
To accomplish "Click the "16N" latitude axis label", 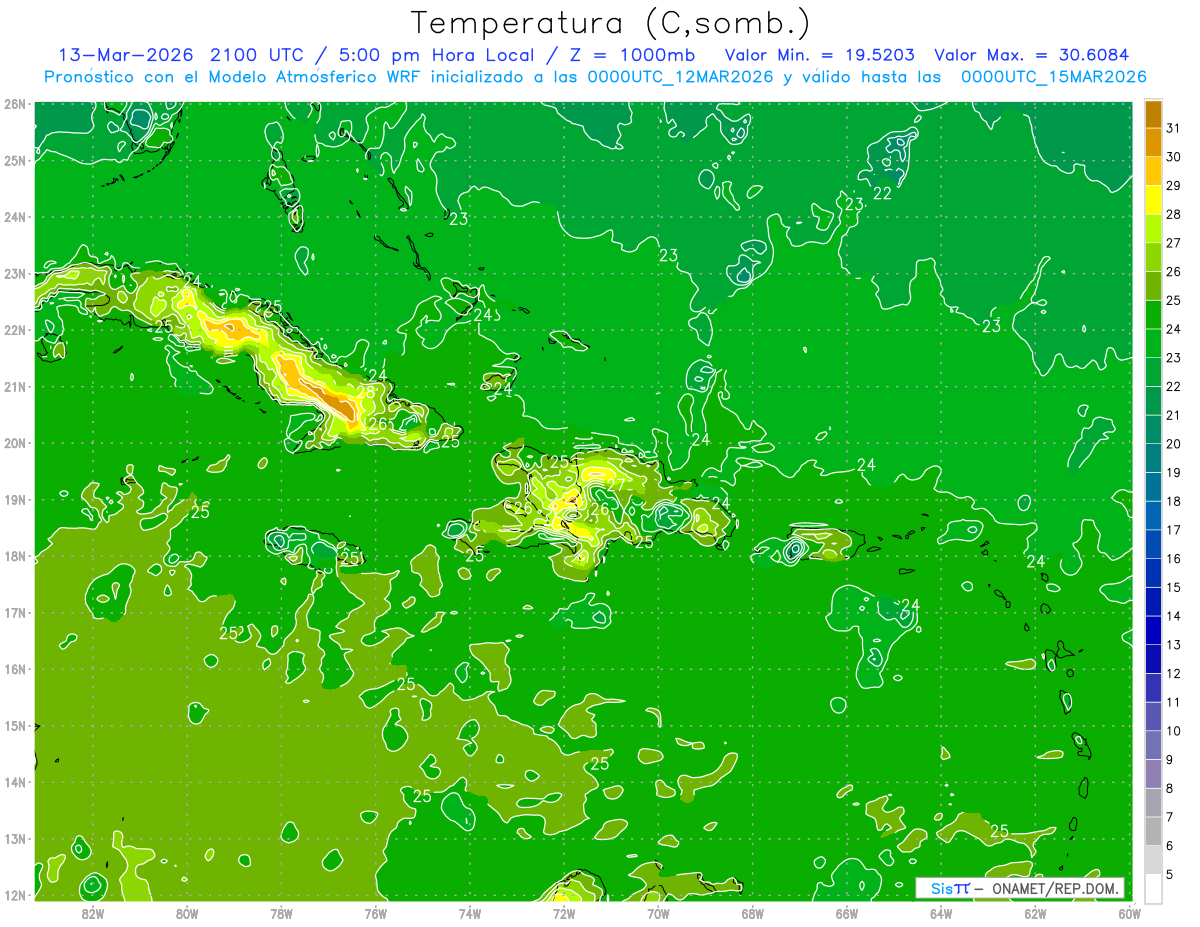I will click(15, 669).
